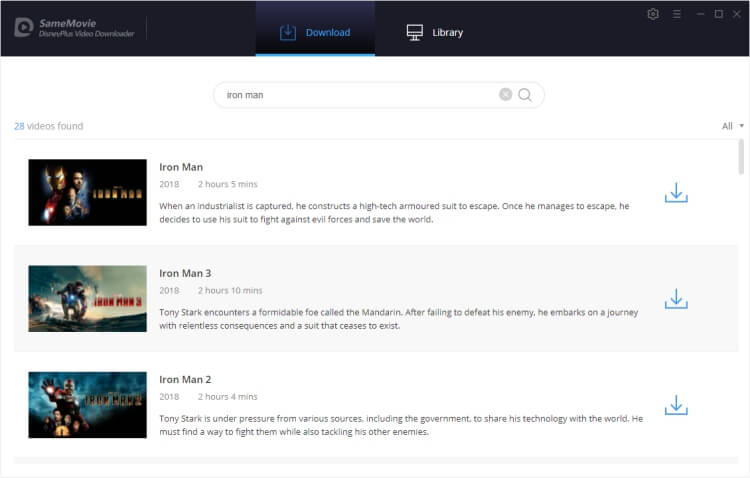Viewport: 750px width, 478px height.
Task: Open the hamburger menu icon
Action: click(x=676, y=14)
